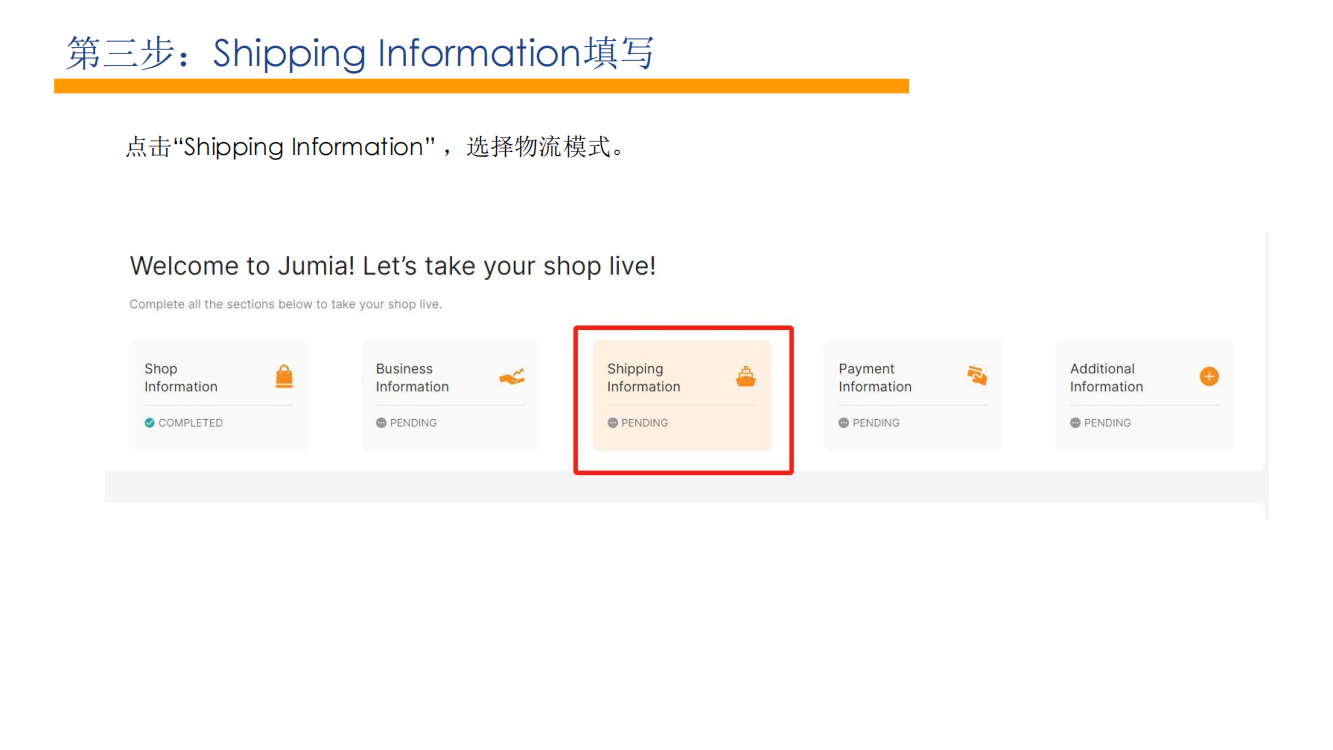Click the pending clock icon under Shipping Information
This screenshot has height=750, width=1333.
click(x=613, y=422)
